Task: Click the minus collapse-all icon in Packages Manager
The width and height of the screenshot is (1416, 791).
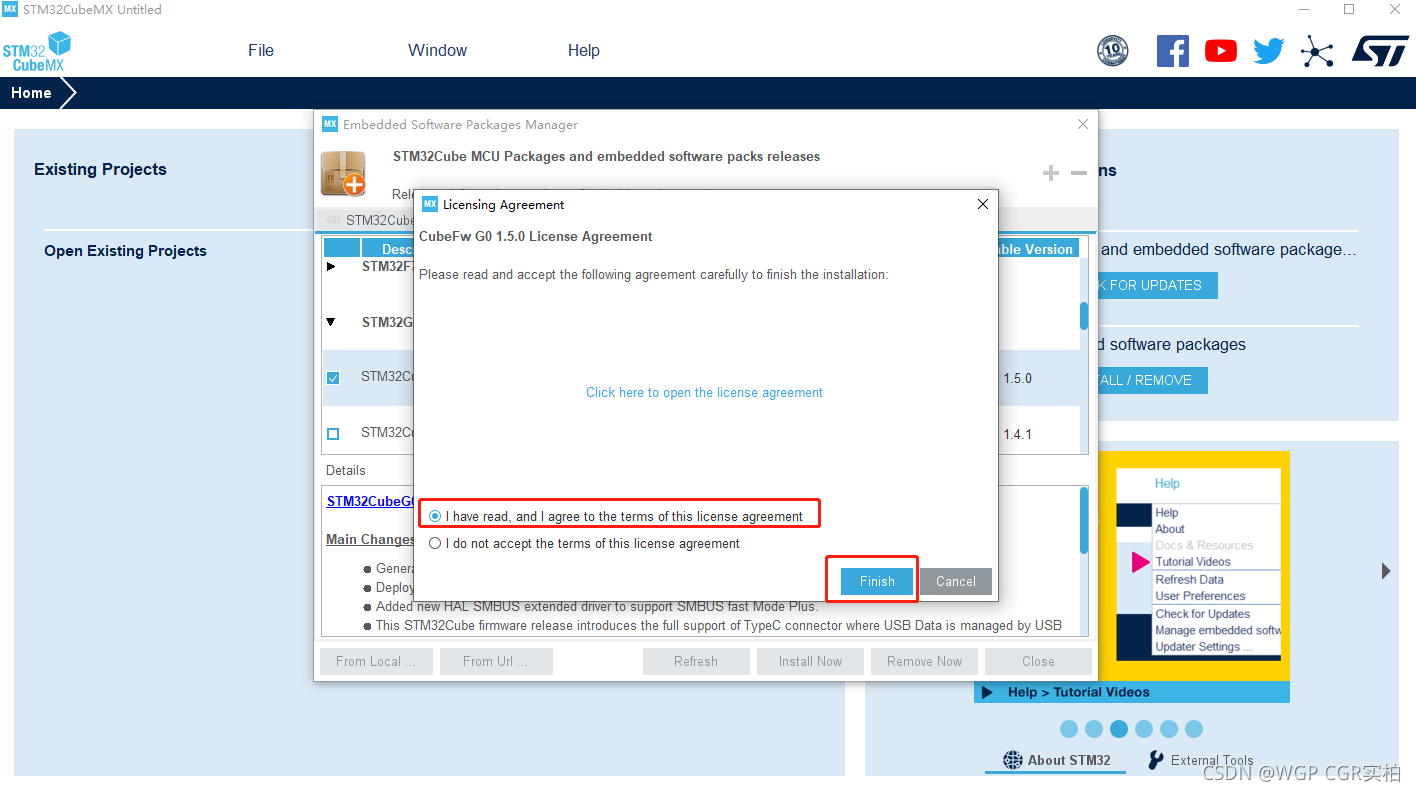Action: coord(1078,173)
